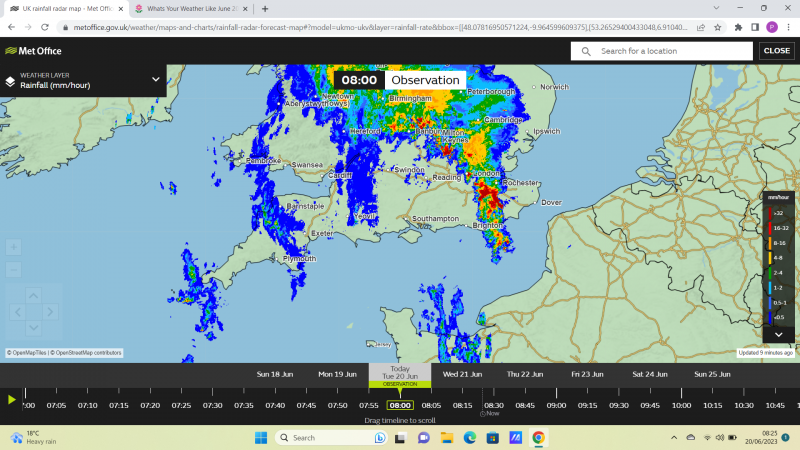The width and height of the screenshot is (800, 450).
Task: Open Microsoft Store from taskbar
Action: pyautogui.click(x=492, y=438)
